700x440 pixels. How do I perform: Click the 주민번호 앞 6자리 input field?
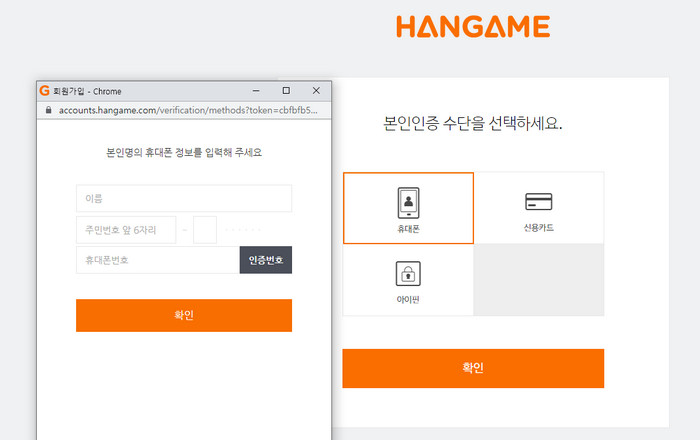pyautogui.click(x=126, y=230)
